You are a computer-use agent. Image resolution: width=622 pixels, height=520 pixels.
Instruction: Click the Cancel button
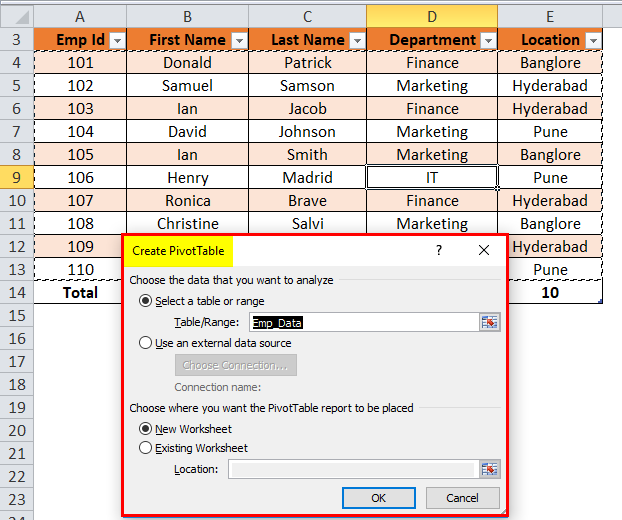pos(462,498)
